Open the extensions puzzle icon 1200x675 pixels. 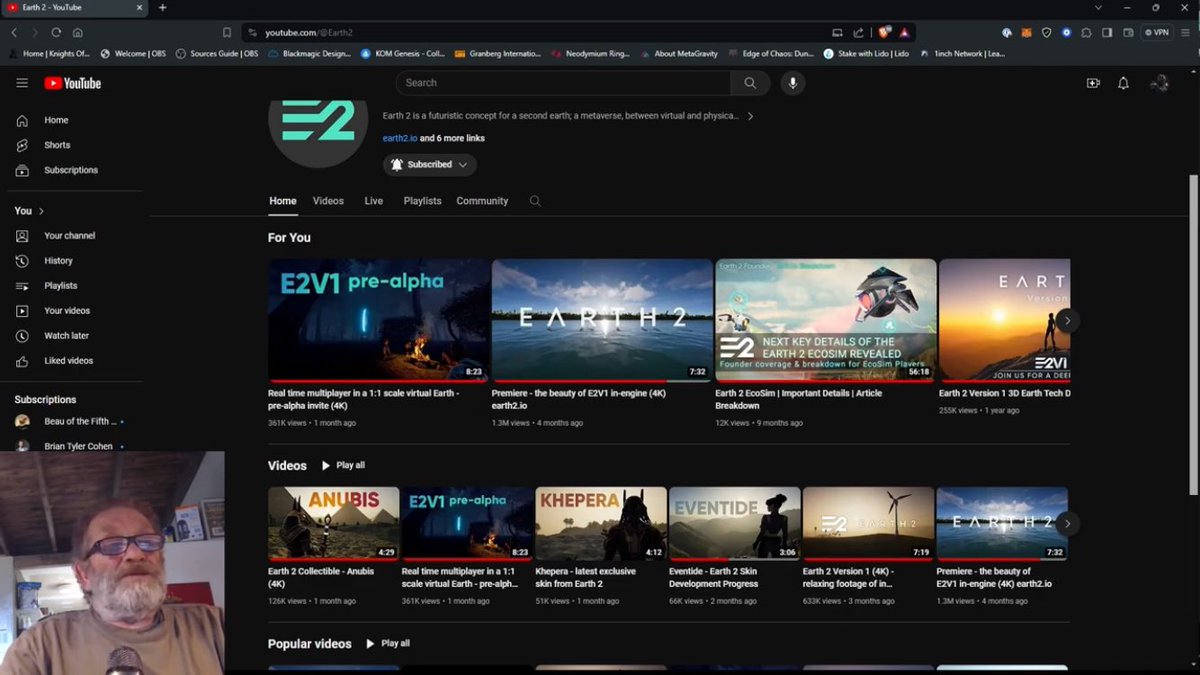click(x=1086, y=32)
